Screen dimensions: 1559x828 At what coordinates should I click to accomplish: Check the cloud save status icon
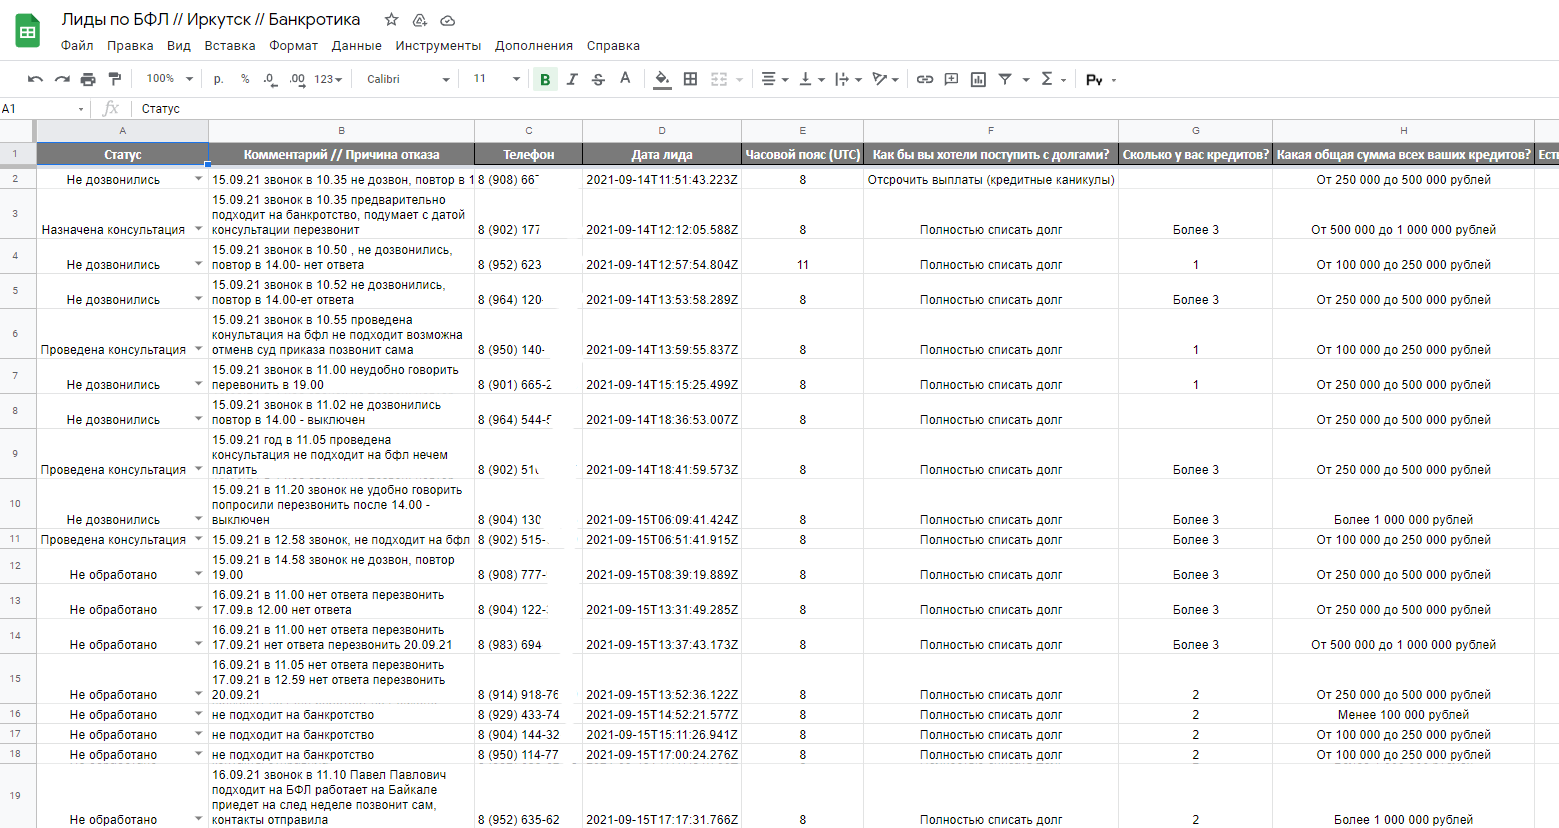pyautogui.click(x=448, y=20)
